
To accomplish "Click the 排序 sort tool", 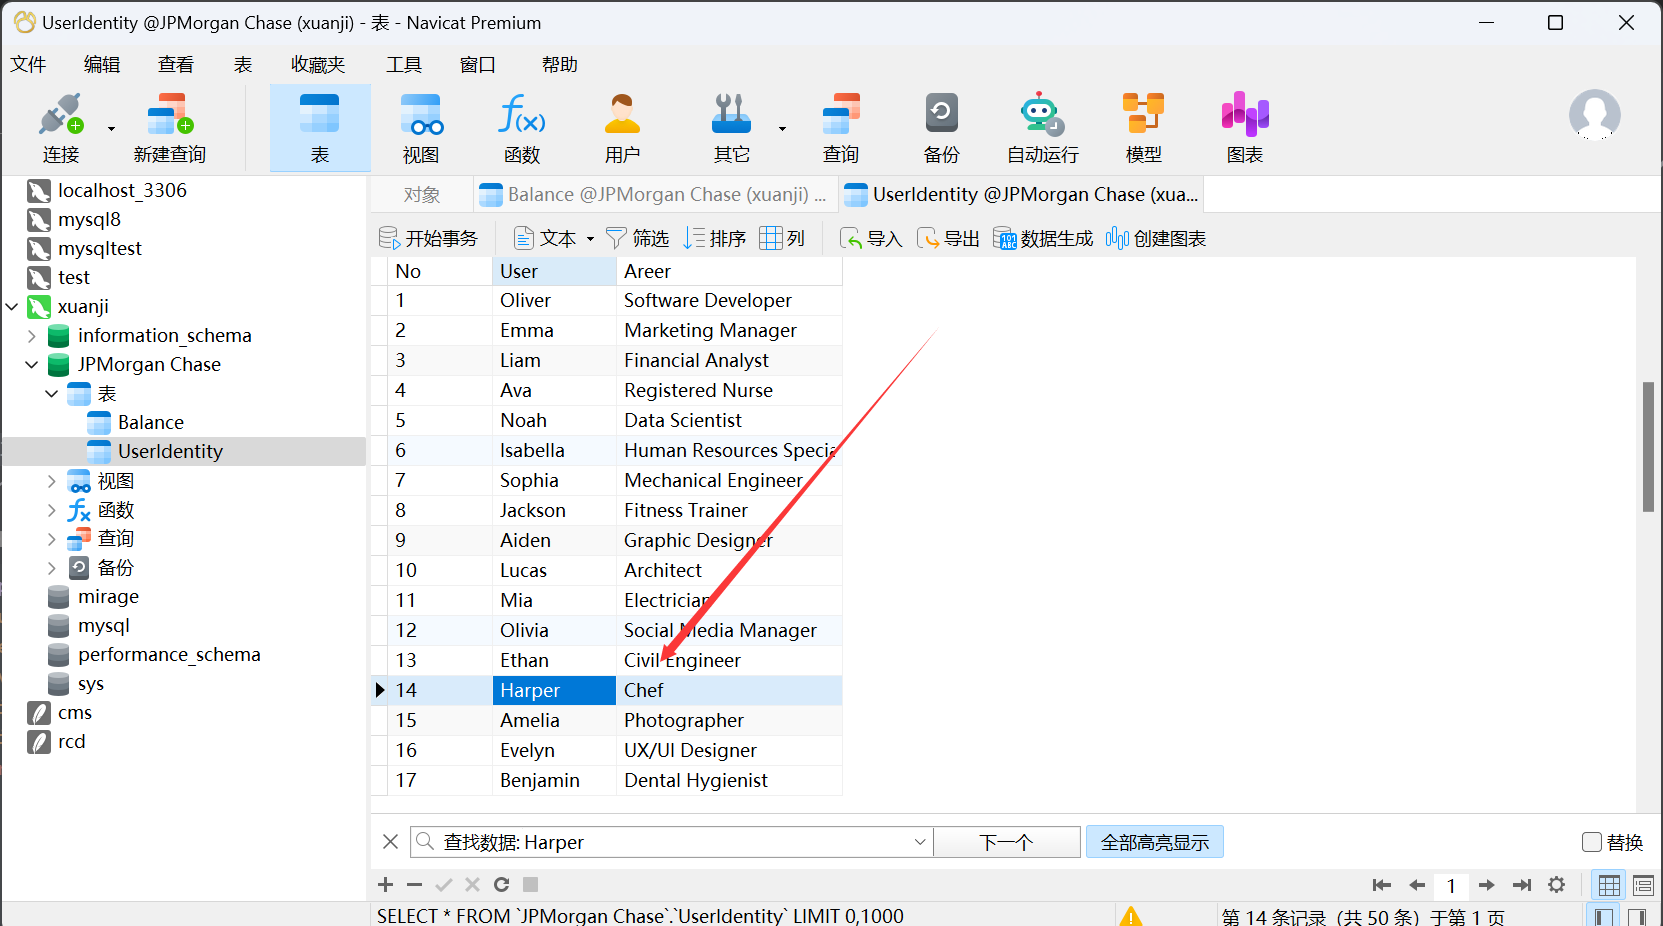I will pyautogui.click(x=715, y=238).
